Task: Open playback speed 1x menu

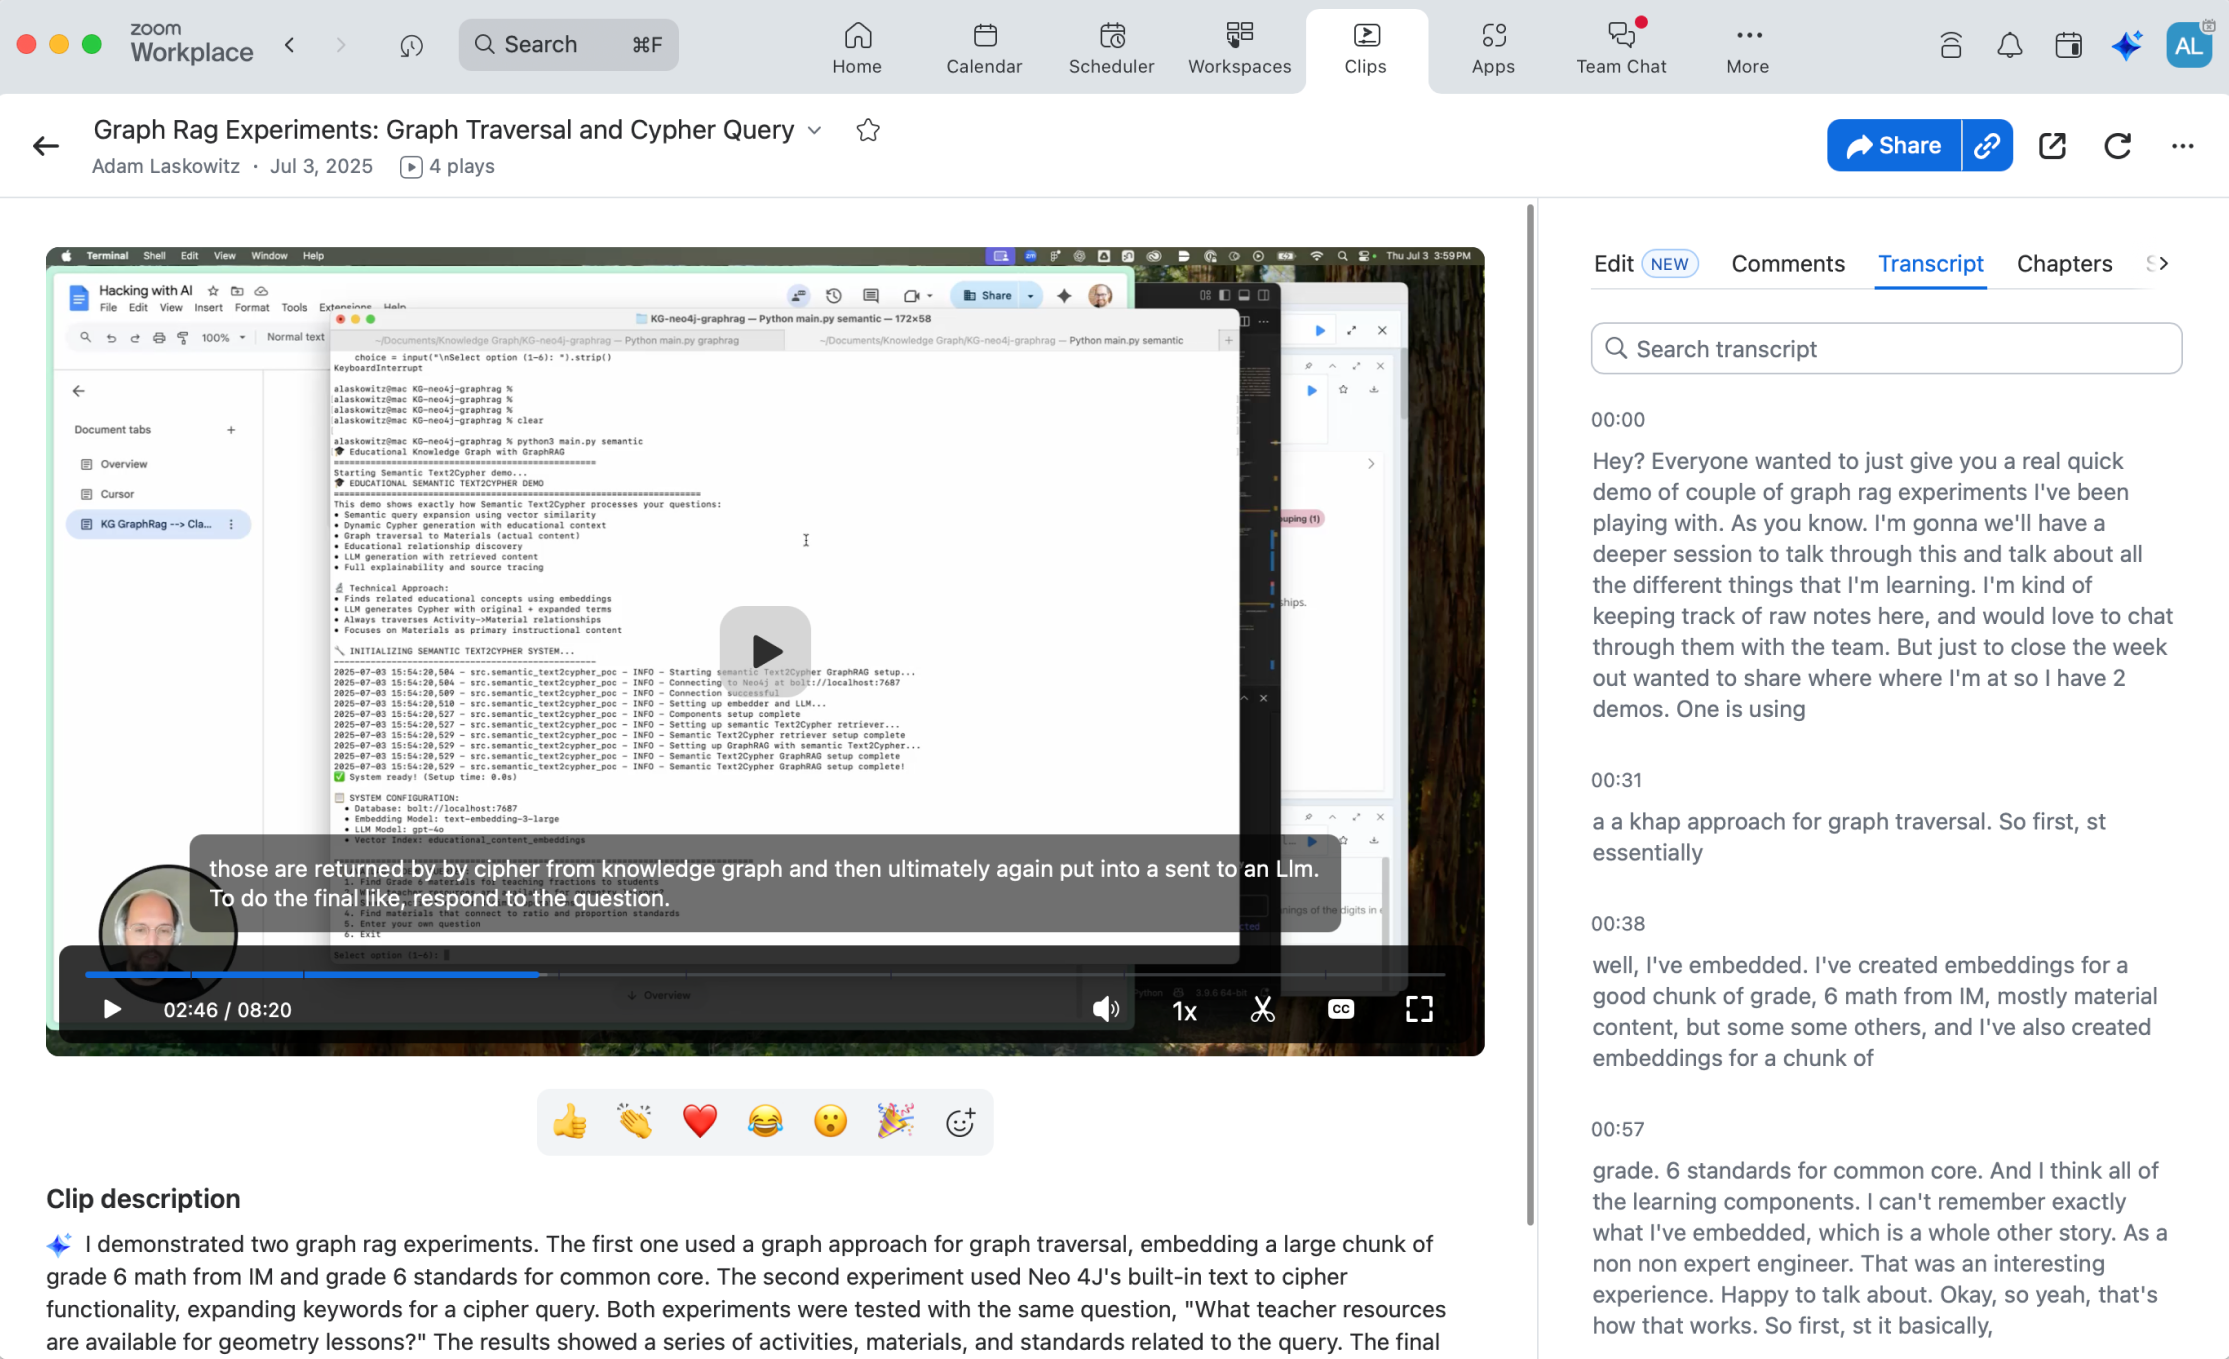Action: (1184, 1011)
